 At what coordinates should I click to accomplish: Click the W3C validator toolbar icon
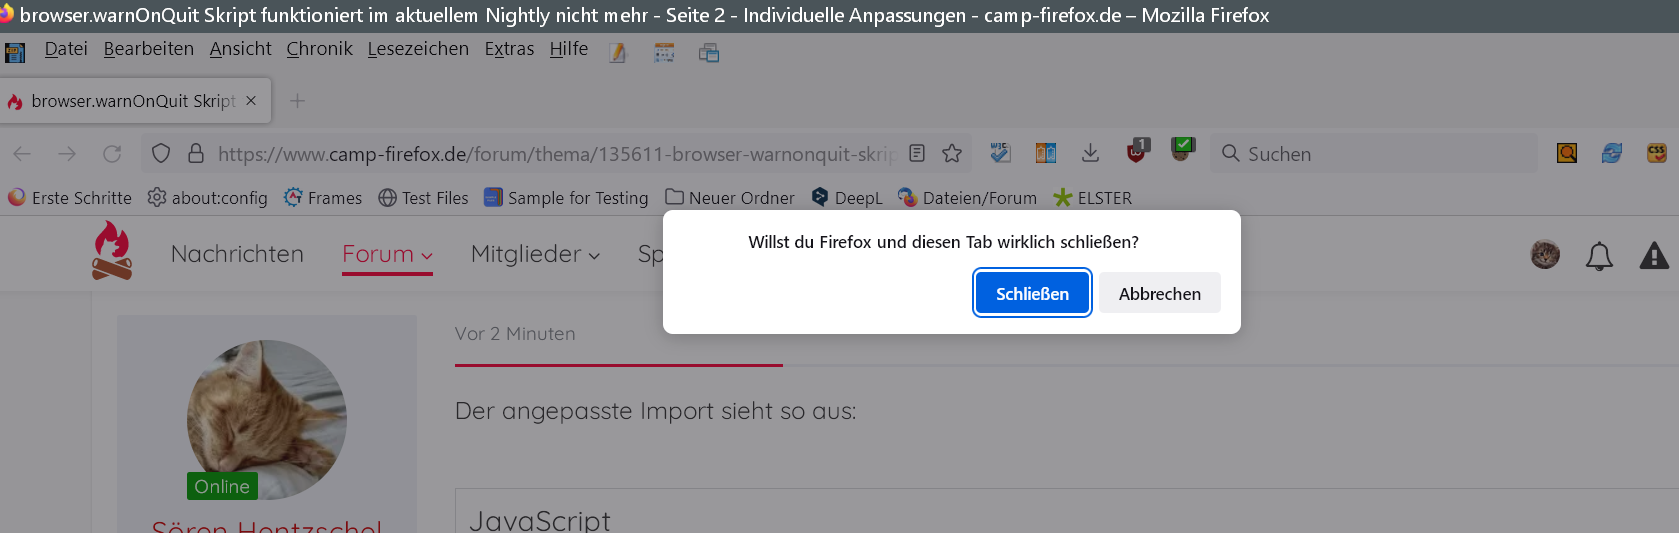coord(1000,152)
